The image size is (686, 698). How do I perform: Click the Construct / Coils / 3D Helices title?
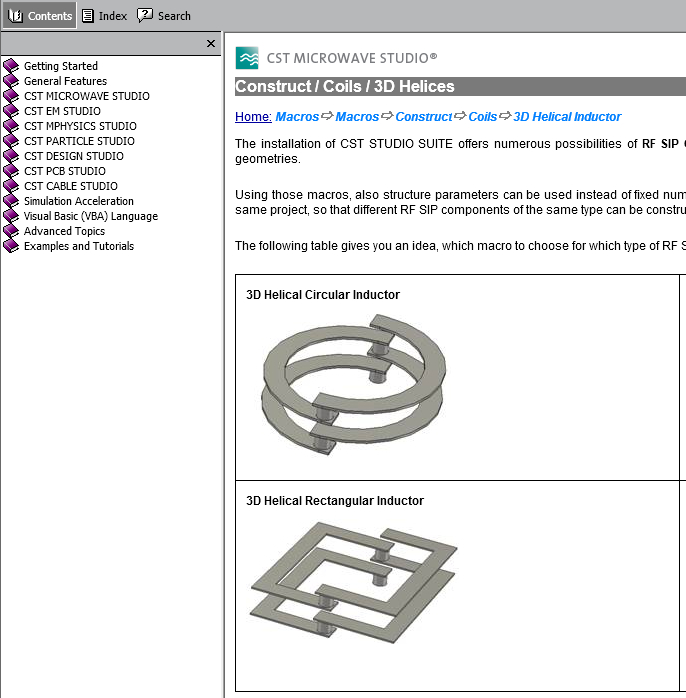[x=345, y=86]
